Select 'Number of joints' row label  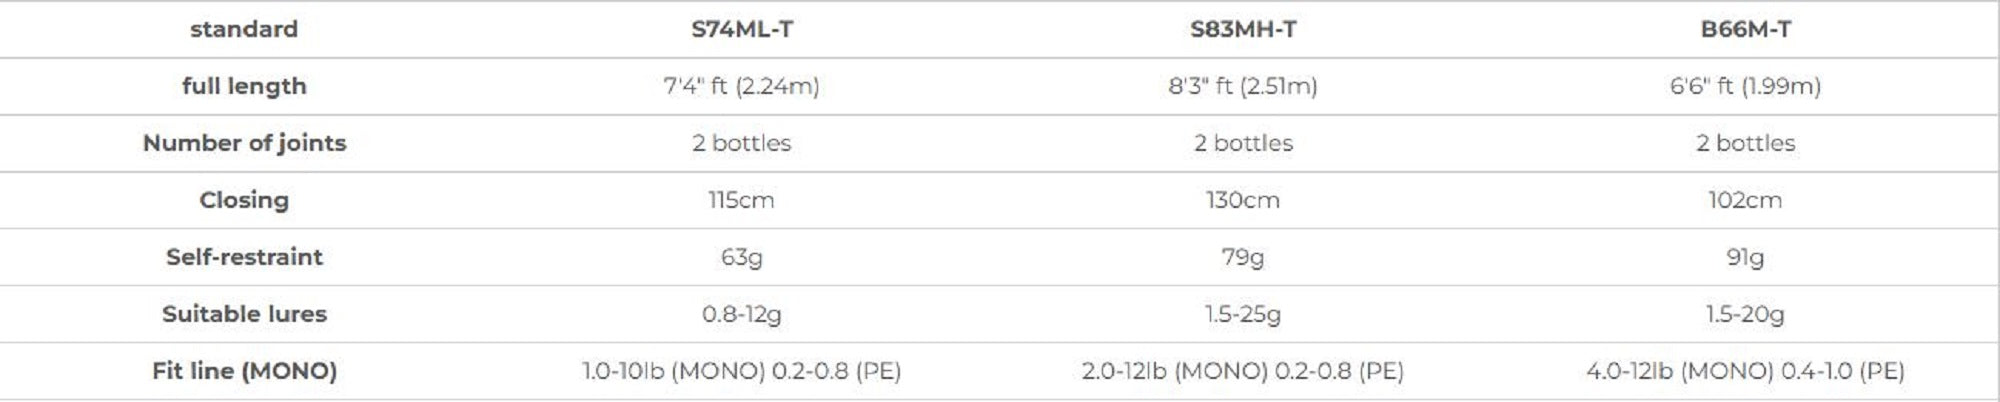coord(244,143)
